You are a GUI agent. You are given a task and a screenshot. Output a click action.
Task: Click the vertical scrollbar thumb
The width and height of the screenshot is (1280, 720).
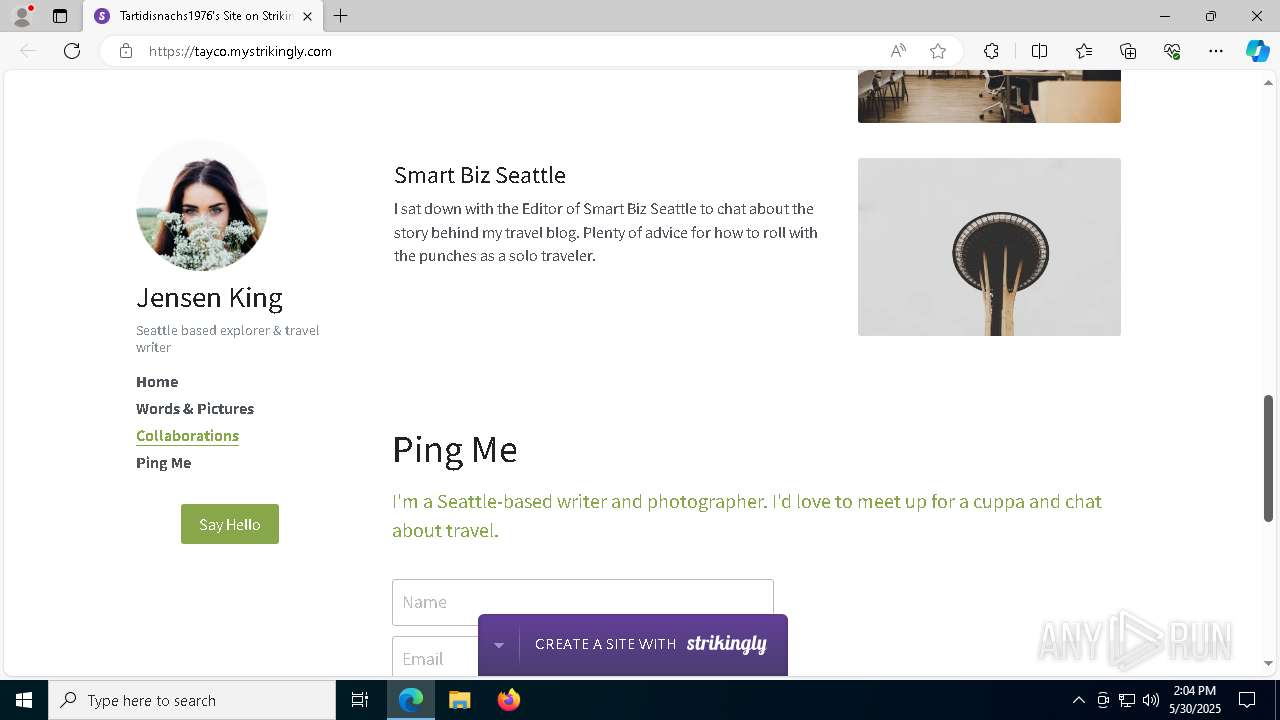1268,458
